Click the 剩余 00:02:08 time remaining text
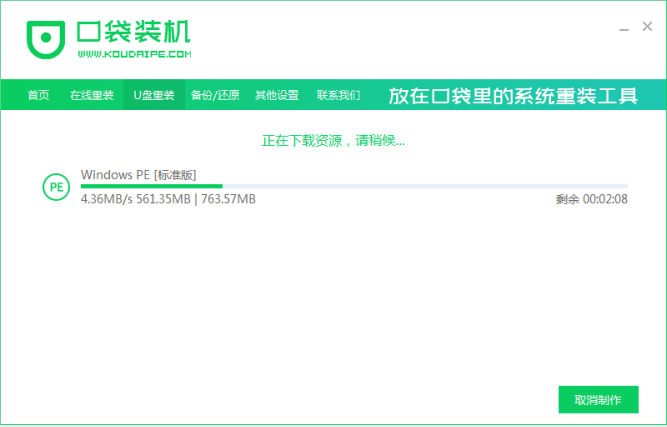Viewport: 667px width, 427px height. pos(591,199)
